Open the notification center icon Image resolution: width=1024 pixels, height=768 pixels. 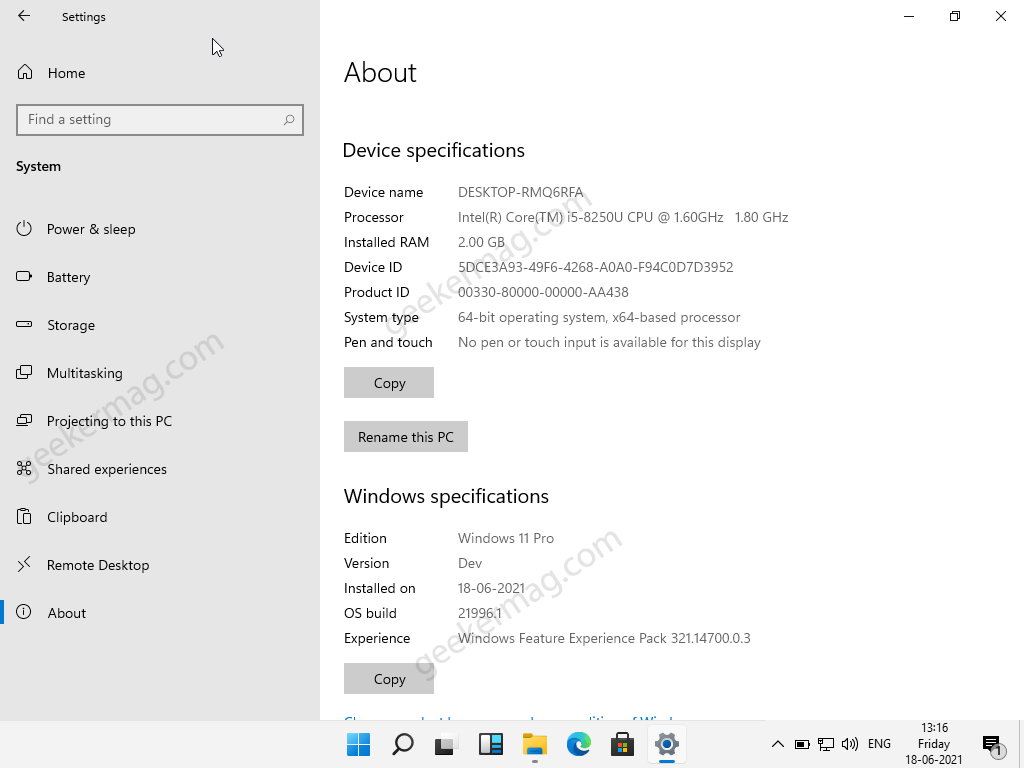[x=992, y=744]
